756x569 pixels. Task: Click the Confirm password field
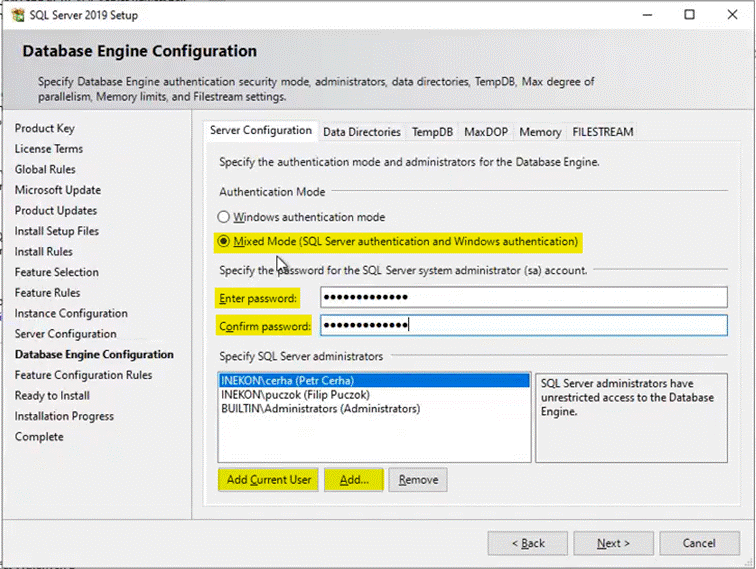524,325
